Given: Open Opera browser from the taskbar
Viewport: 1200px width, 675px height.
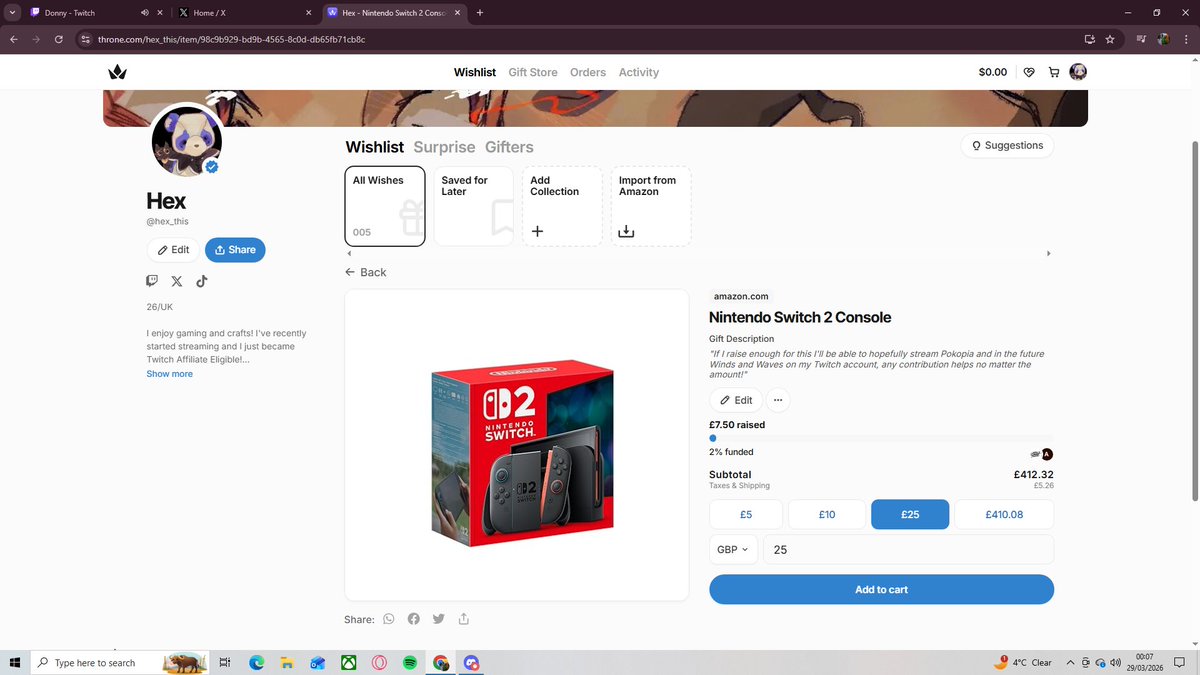Looking at the screenshot, I should pos(379,662).
